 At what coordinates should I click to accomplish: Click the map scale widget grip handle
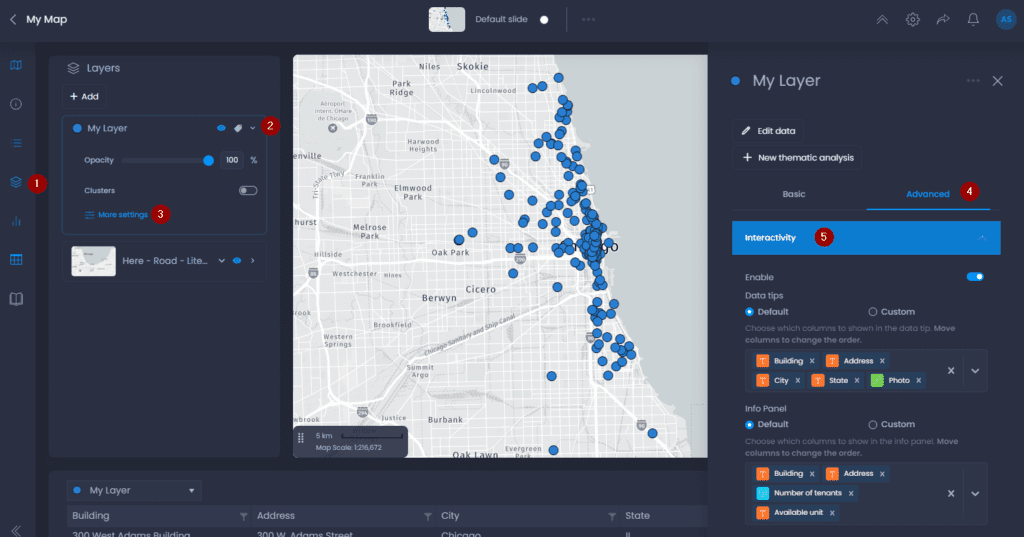point(301,438)
